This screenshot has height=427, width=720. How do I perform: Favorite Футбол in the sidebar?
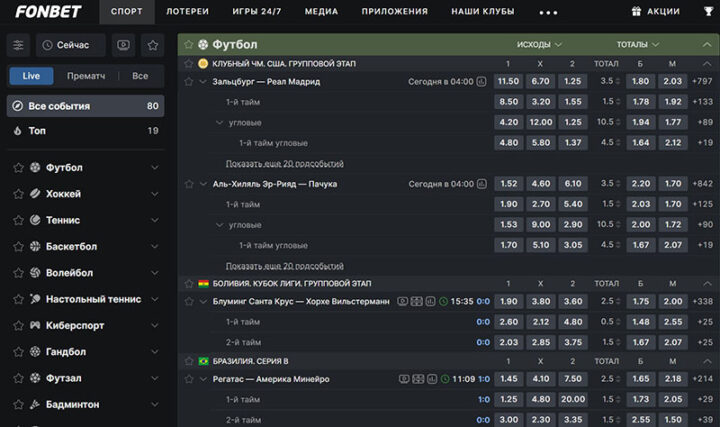point(18,168)
